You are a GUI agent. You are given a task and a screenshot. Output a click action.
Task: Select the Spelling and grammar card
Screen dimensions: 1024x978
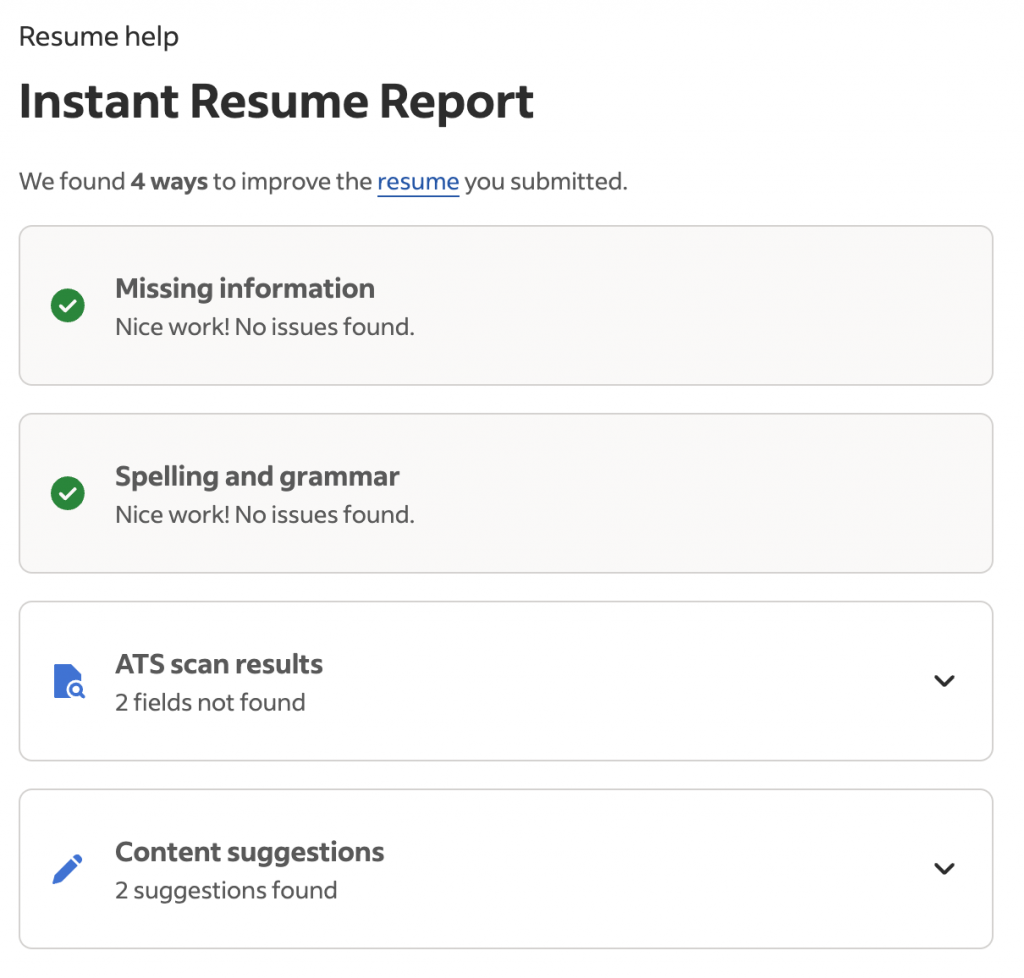point(507,493)
